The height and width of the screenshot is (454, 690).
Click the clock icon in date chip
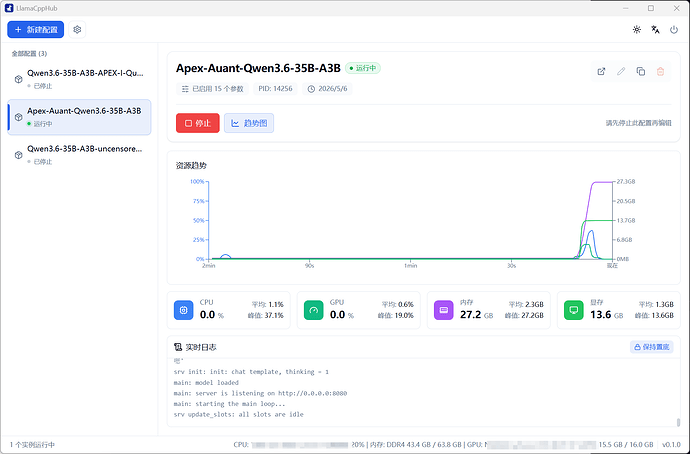tap(311, 89)
